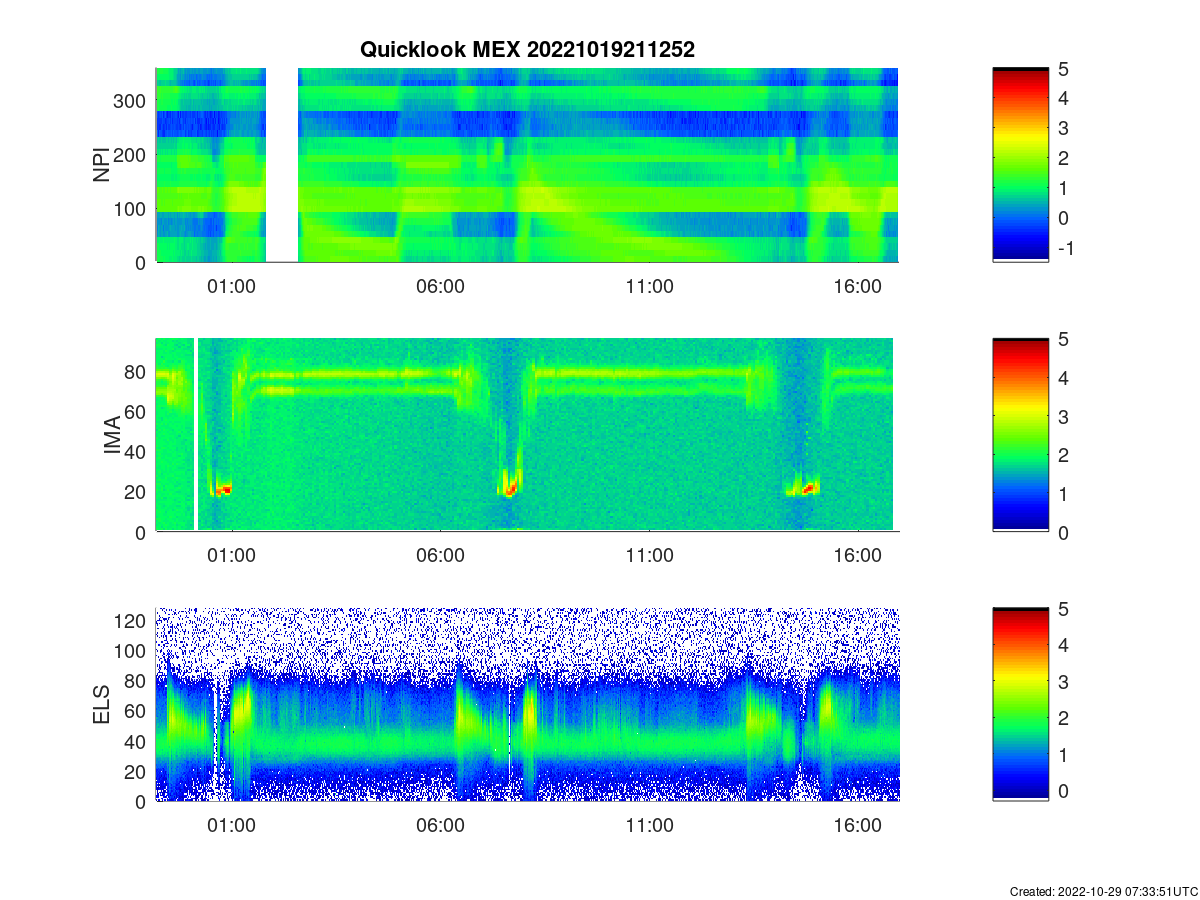Select the ELS y-axis label
The image size is (1200, 900).
102,705
